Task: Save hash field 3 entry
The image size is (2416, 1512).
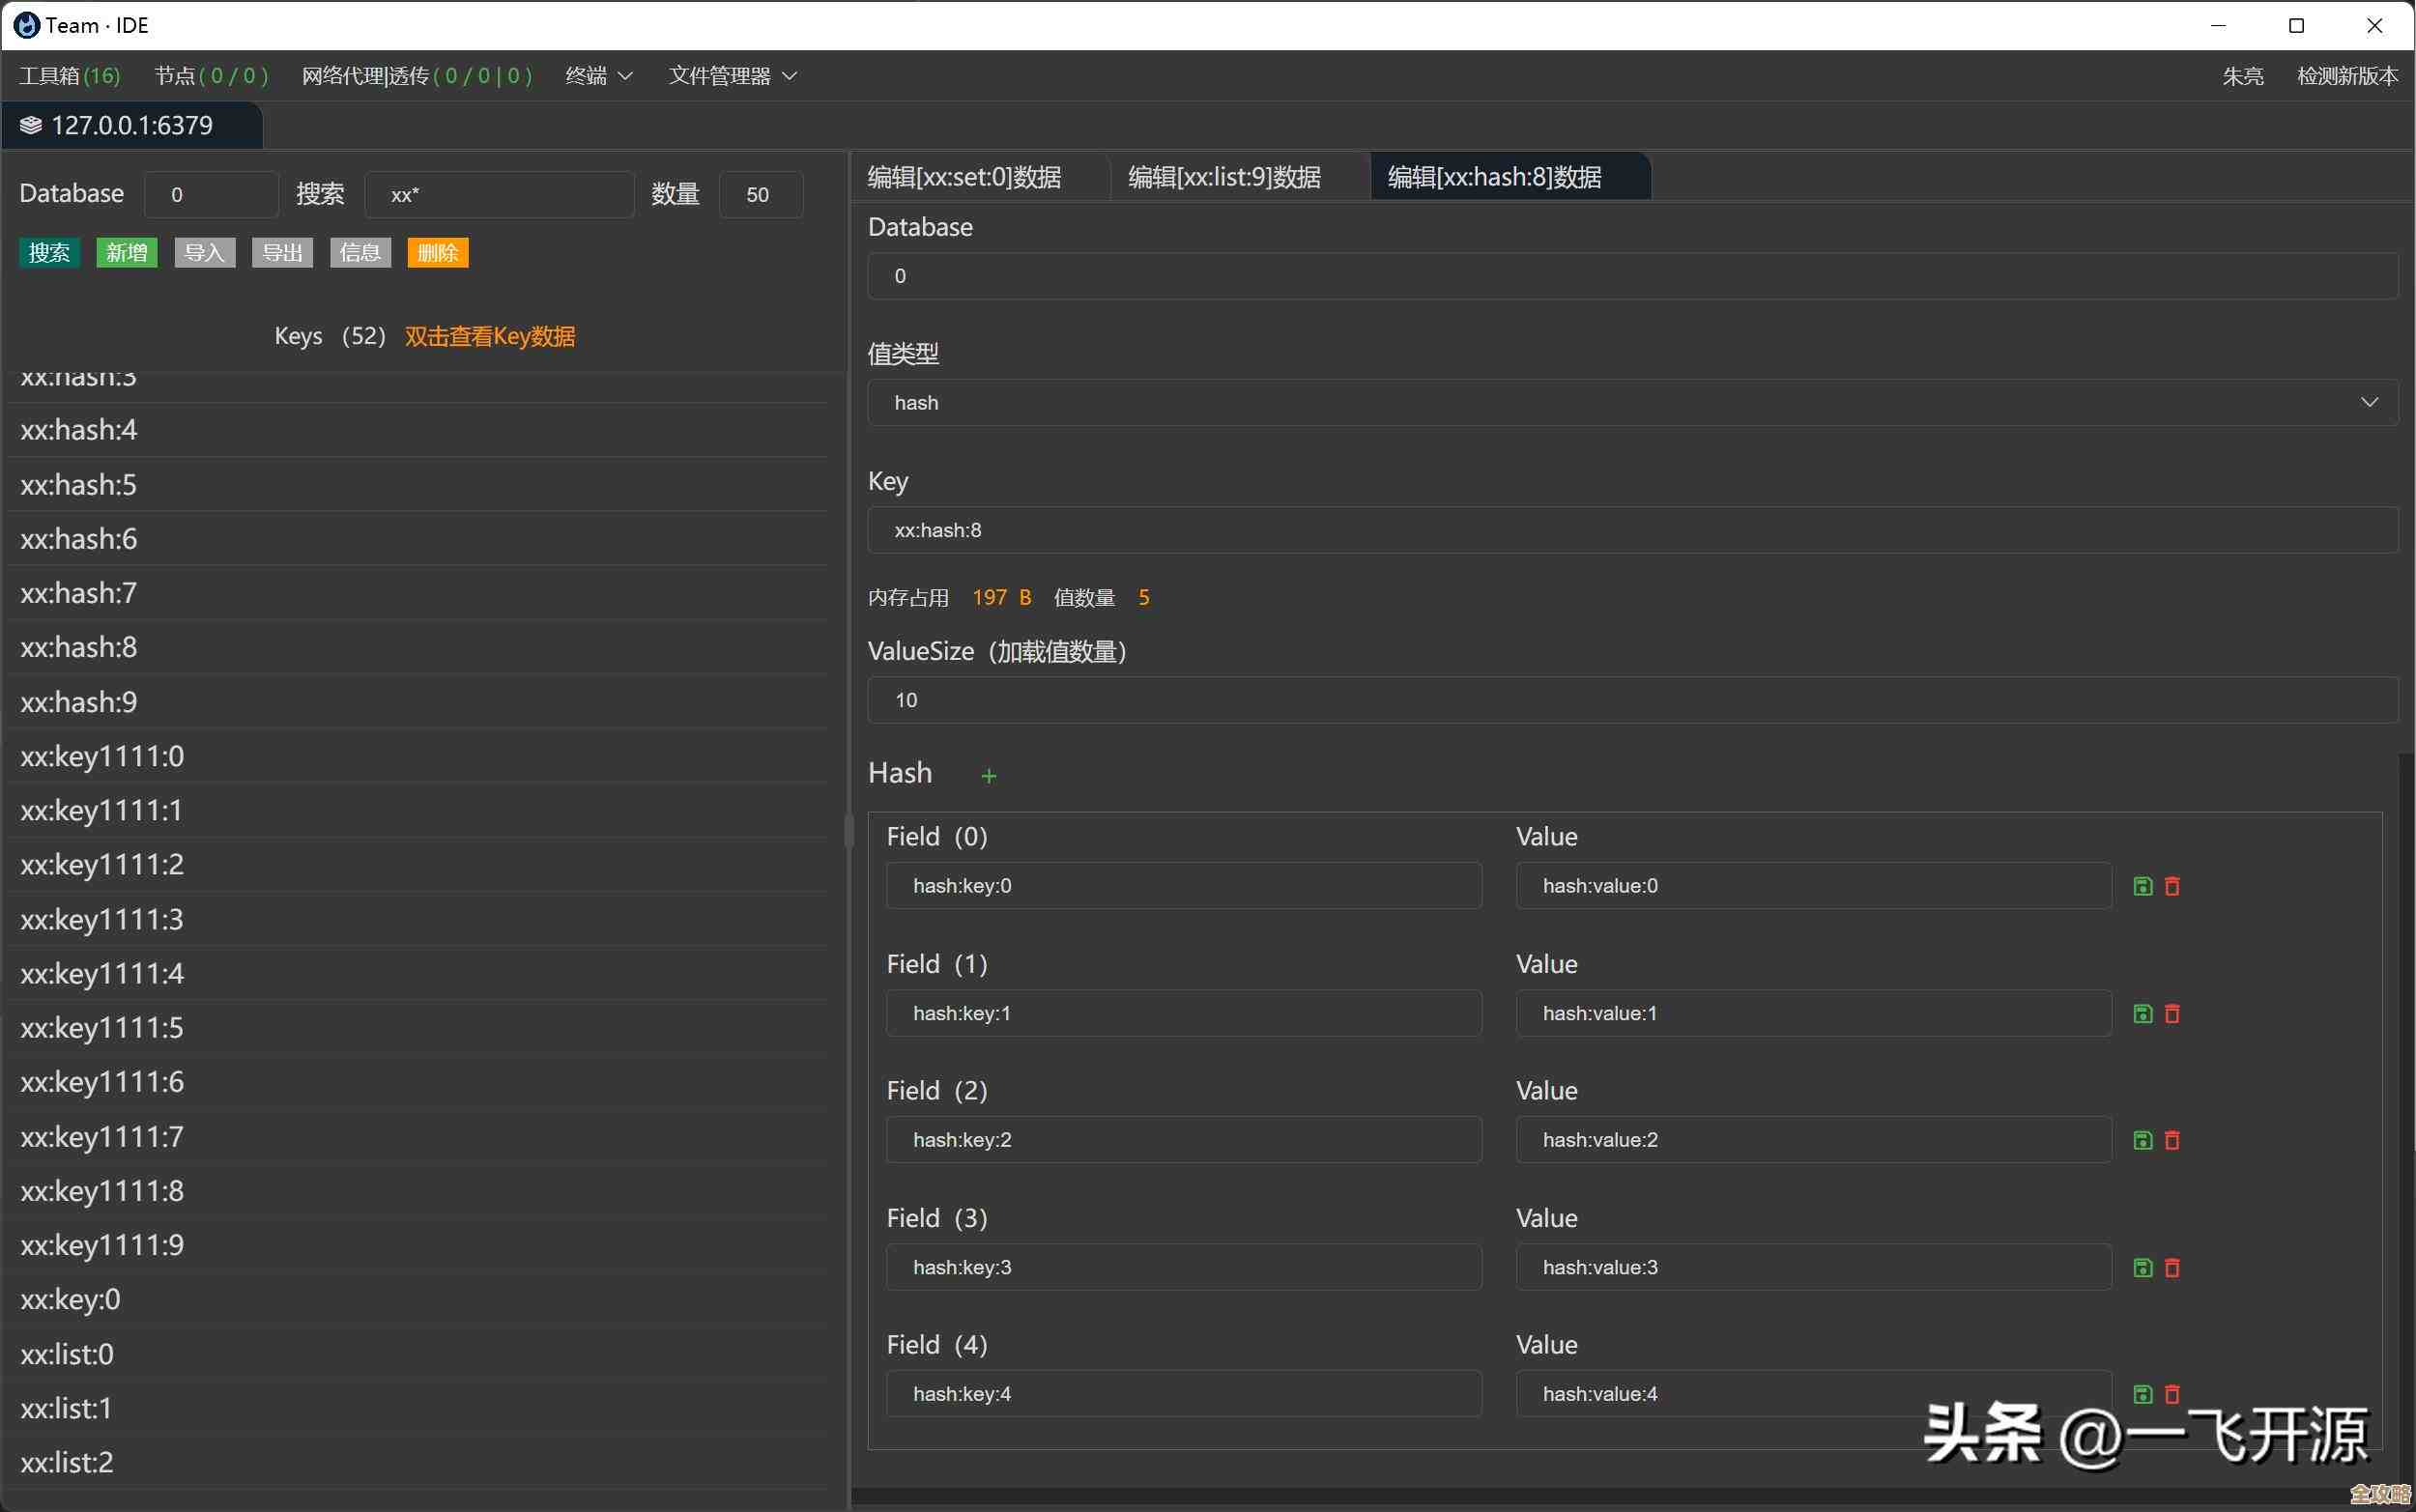Action: 2142,1268
